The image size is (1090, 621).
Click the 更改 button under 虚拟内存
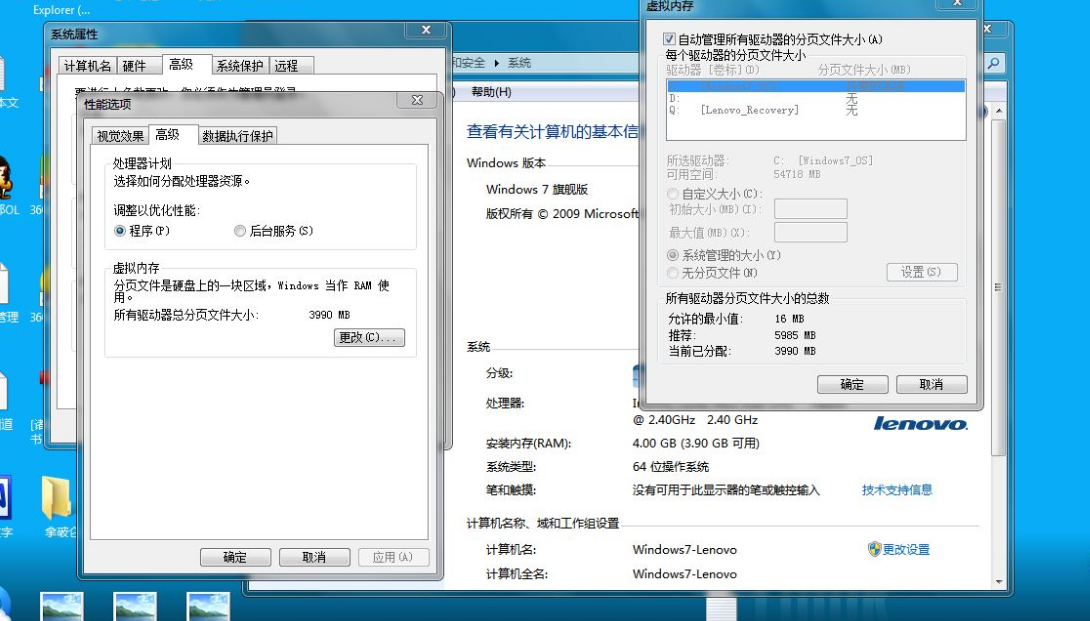368,337
